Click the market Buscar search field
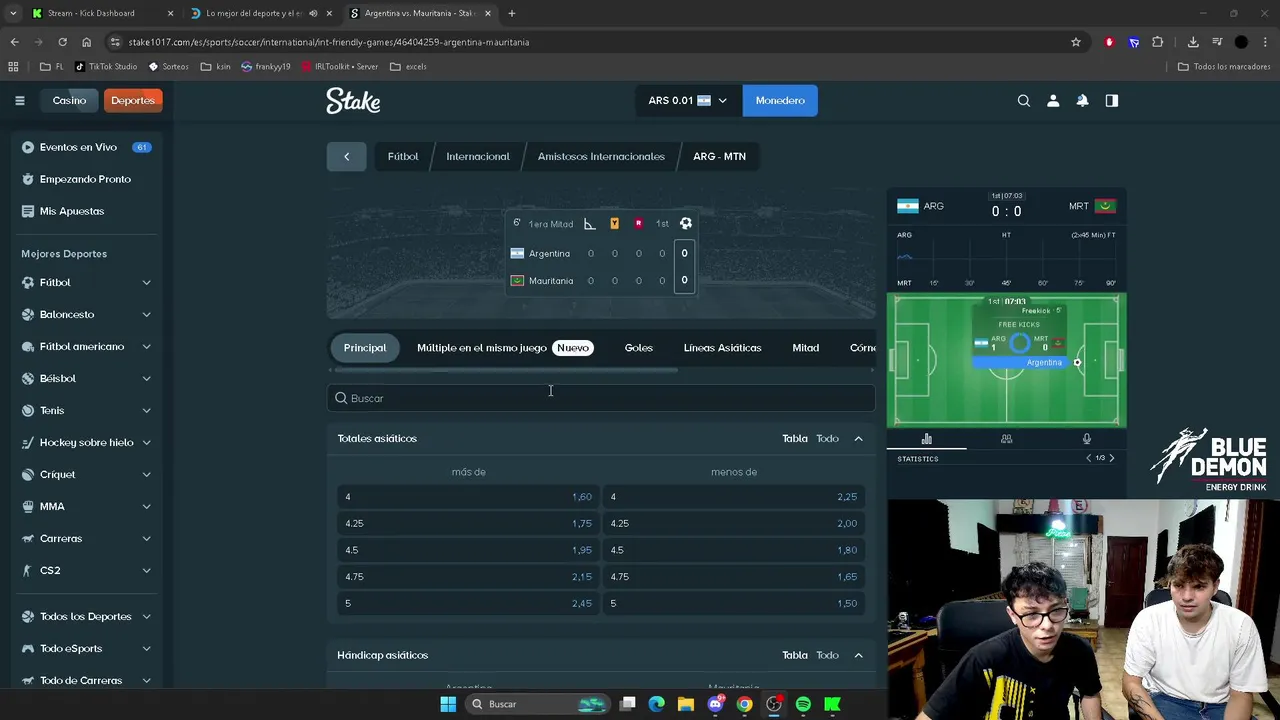 tap(601, 398)
